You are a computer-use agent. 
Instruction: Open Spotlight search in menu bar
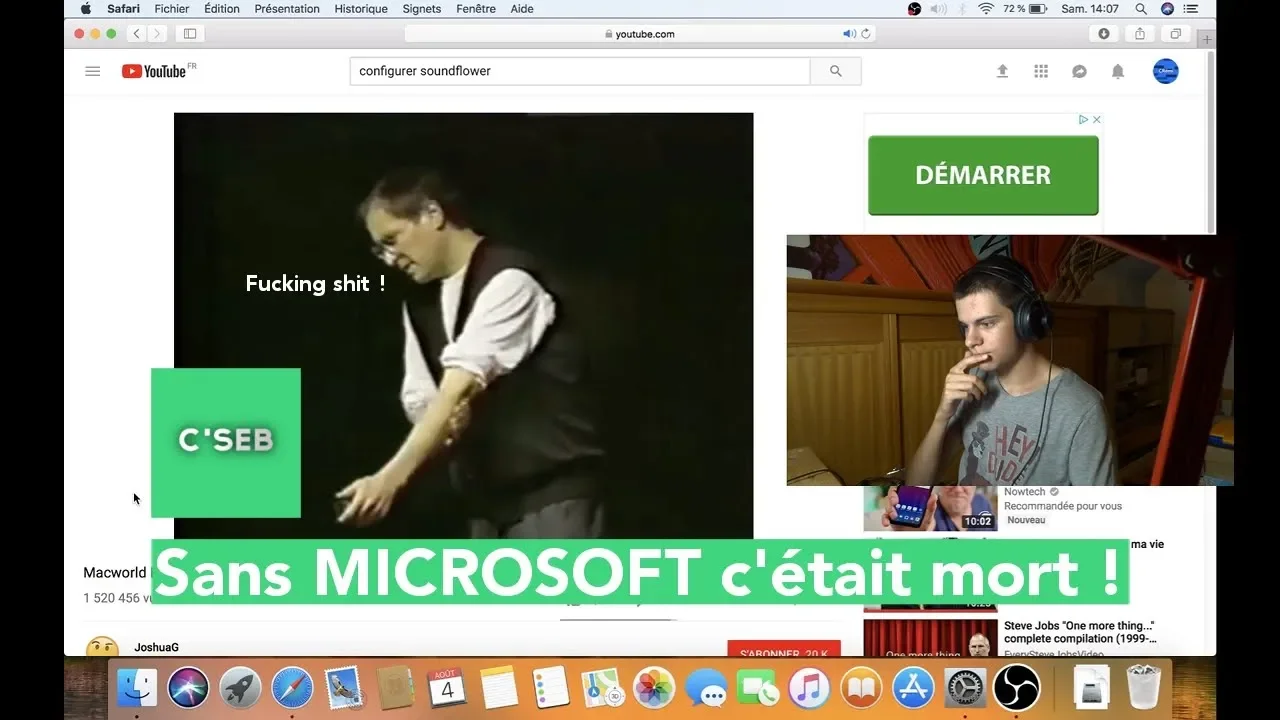pos(1141,9)
